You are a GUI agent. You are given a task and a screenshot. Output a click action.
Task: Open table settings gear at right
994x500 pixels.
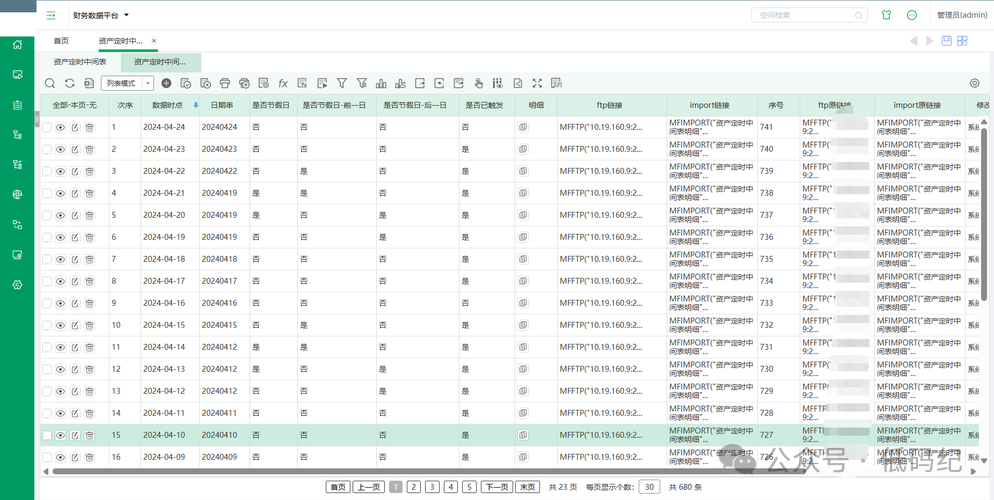(974, 84)
